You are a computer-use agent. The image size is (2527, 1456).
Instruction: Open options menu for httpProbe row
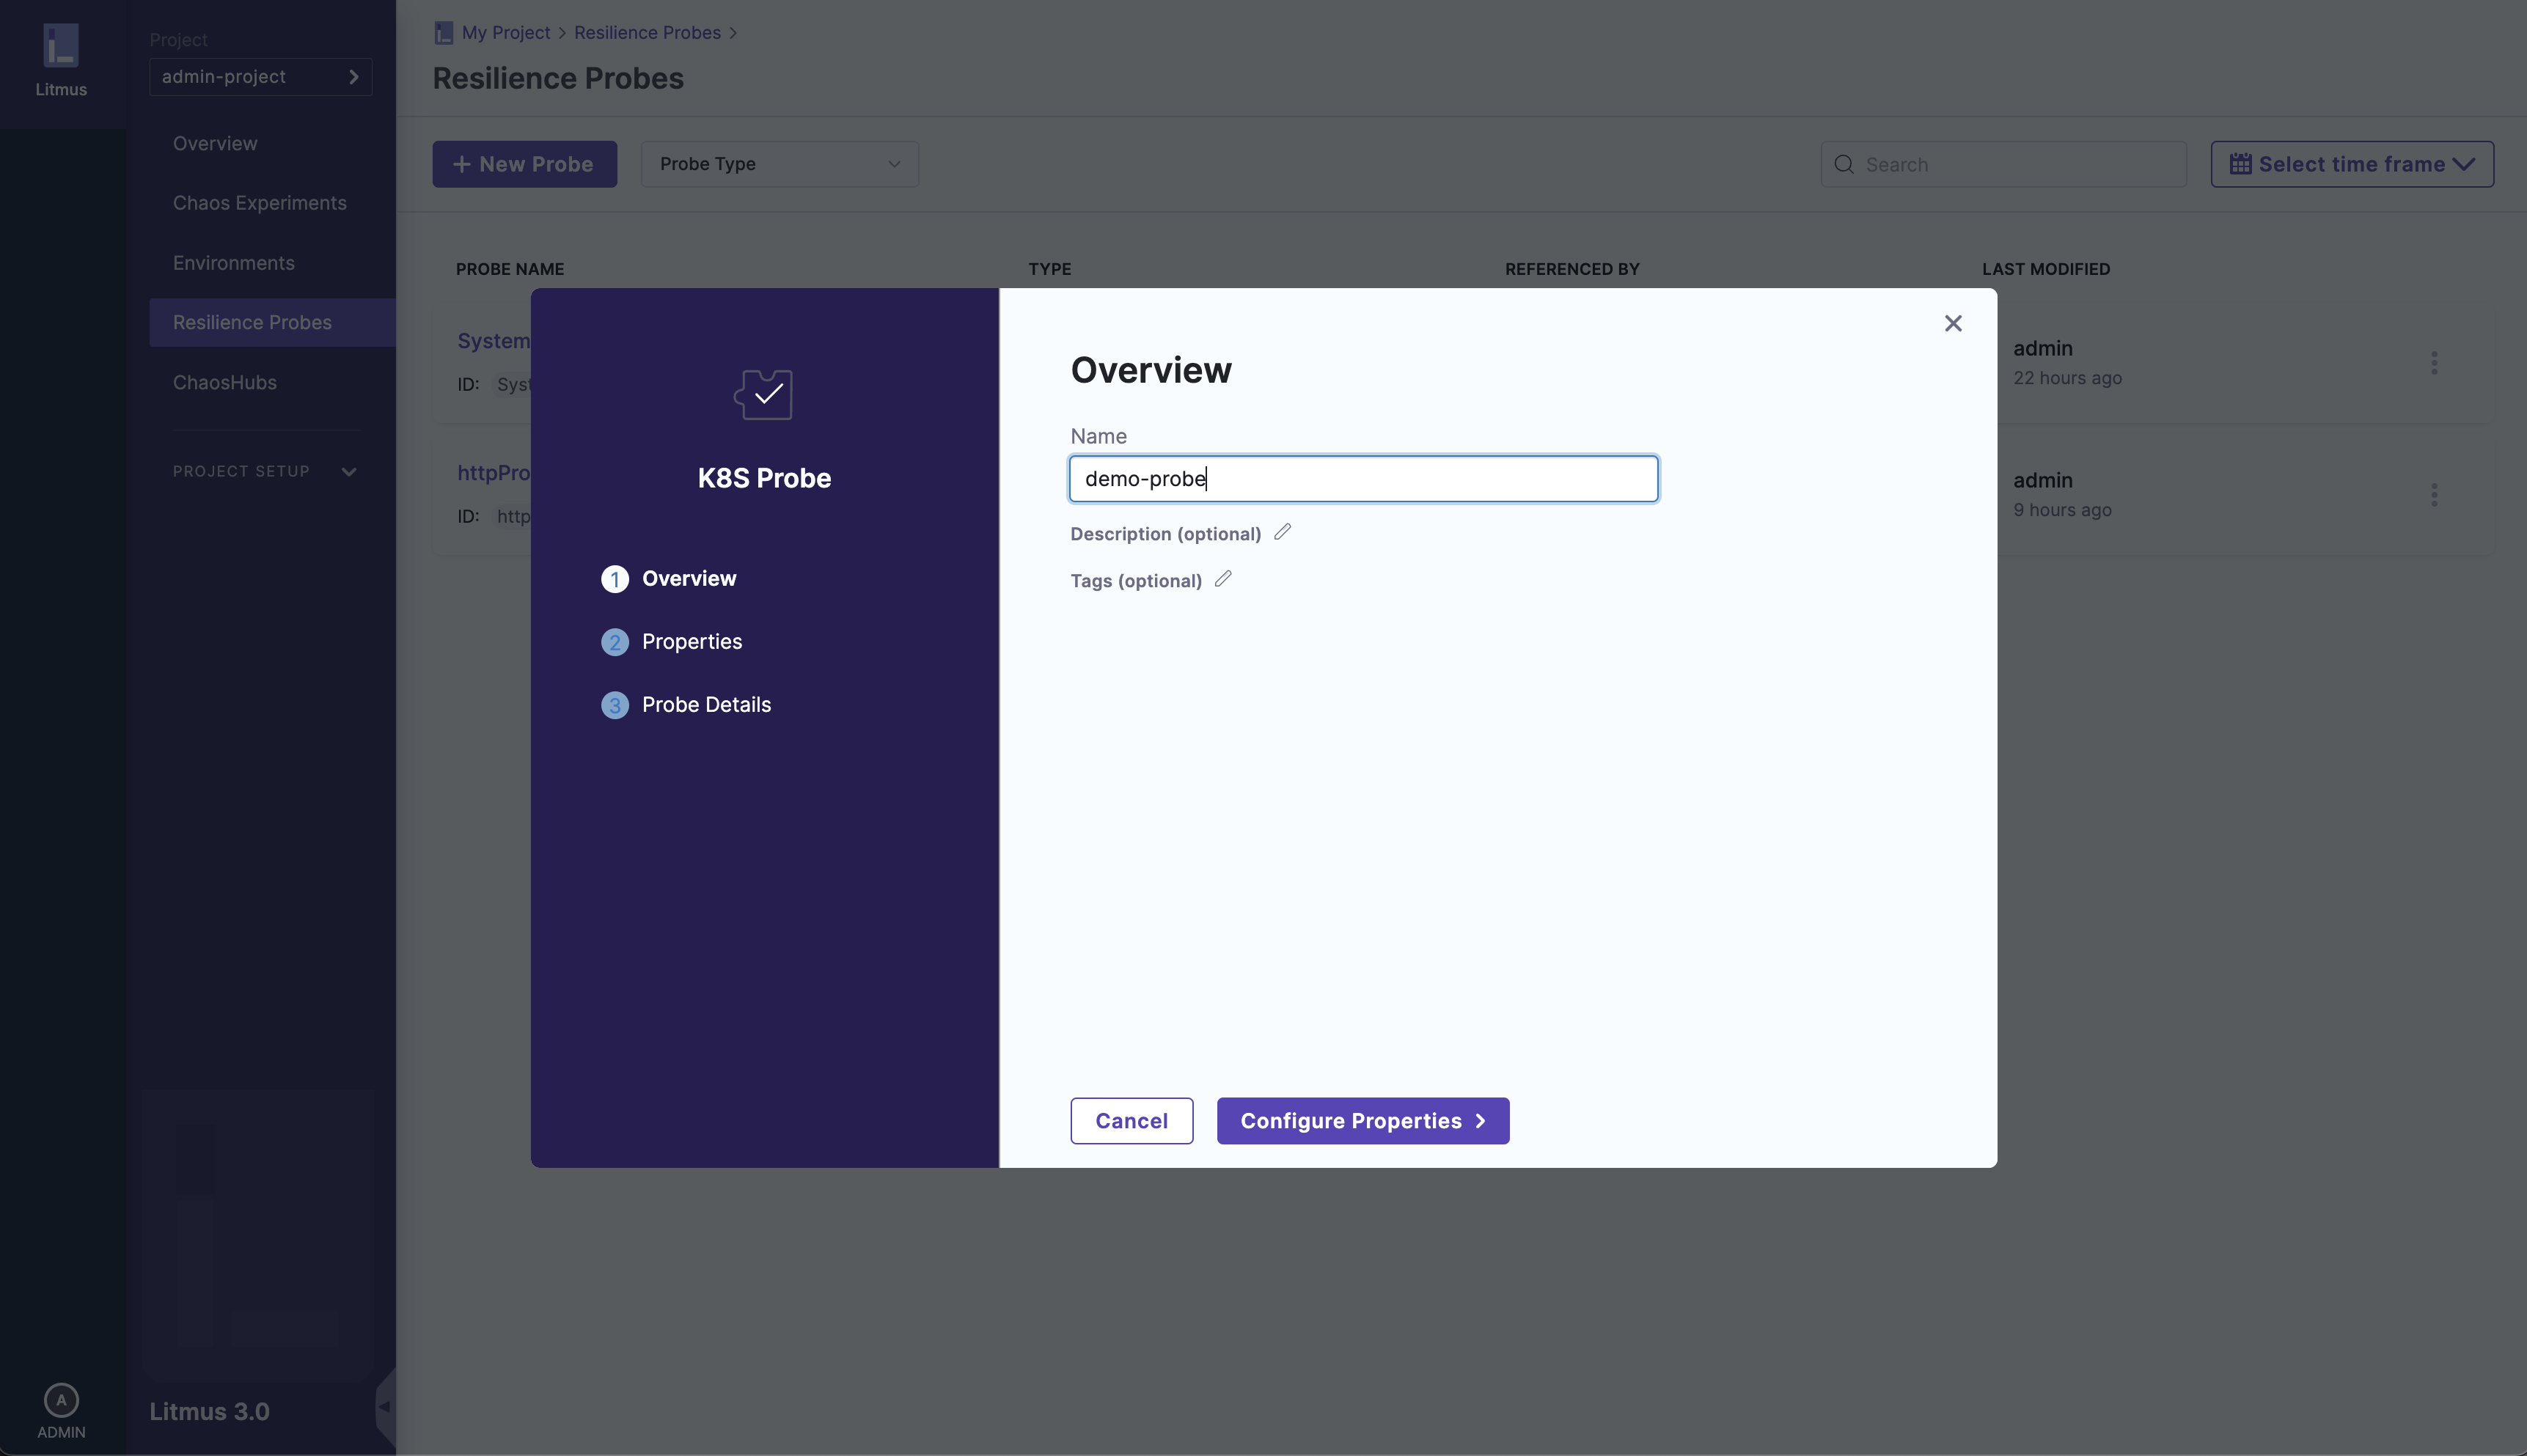click(x=2434, y=495)
